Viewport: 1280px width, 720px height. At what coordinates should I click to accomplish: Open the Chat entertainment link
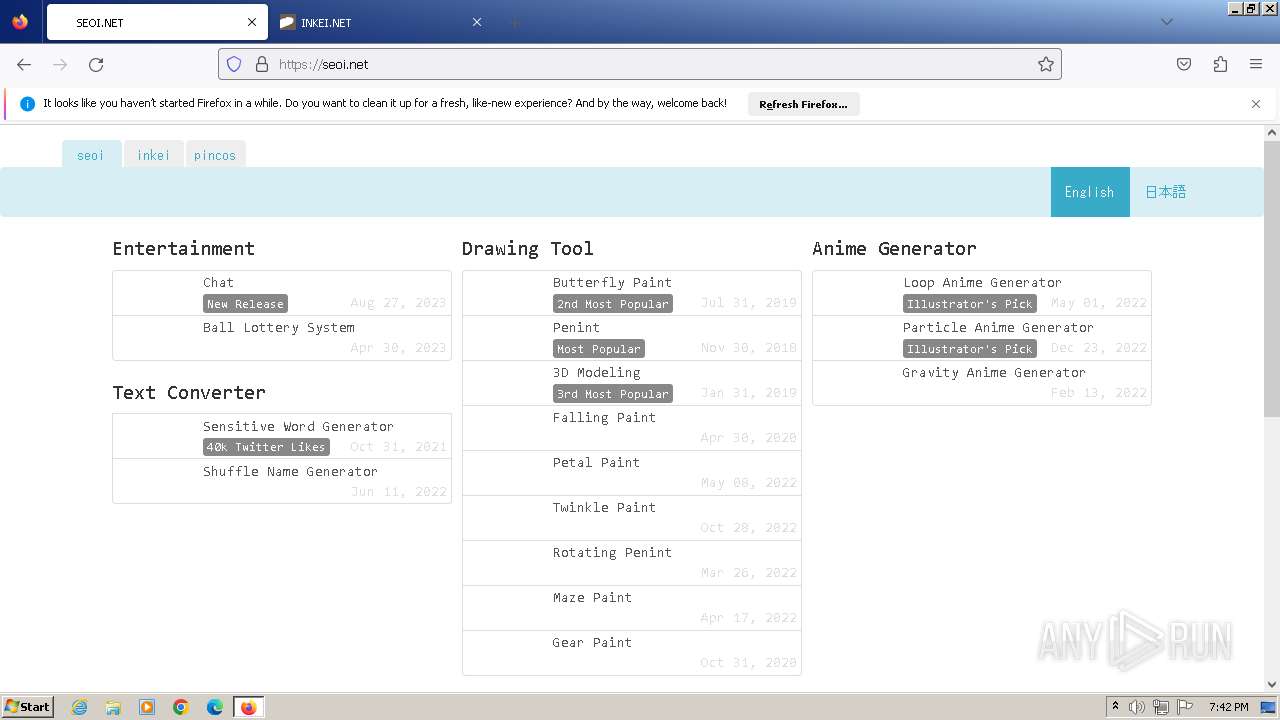(x=282, y=293)
